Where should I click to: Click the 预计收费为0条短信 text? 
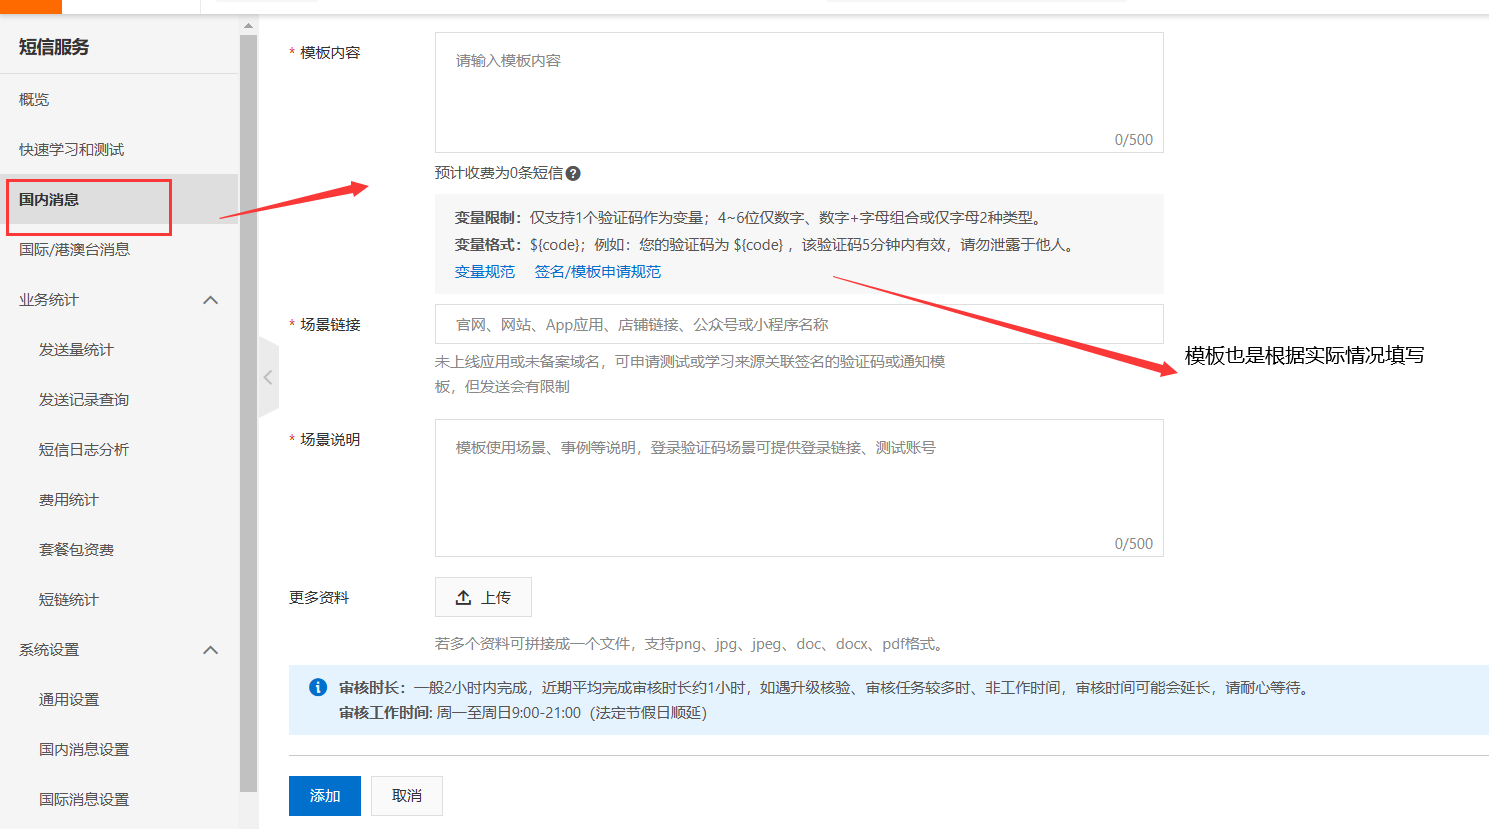tap(499, 173)
